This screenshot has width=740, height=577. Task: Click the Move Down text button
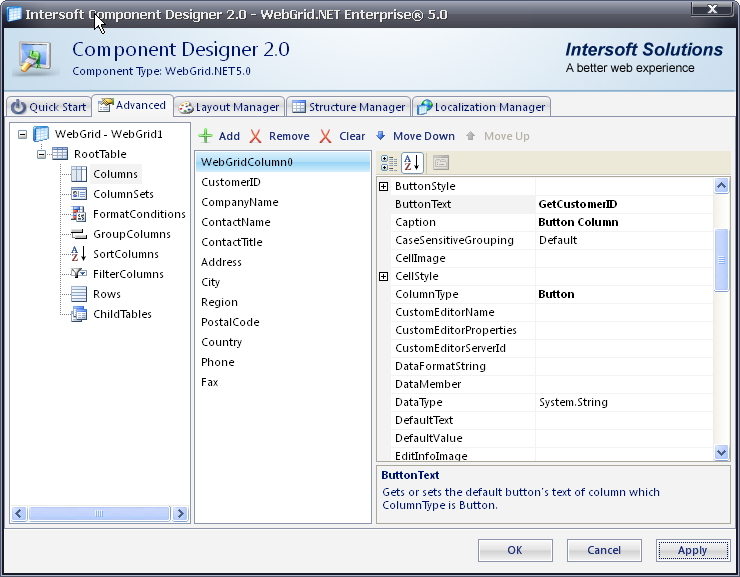point(424,136)
